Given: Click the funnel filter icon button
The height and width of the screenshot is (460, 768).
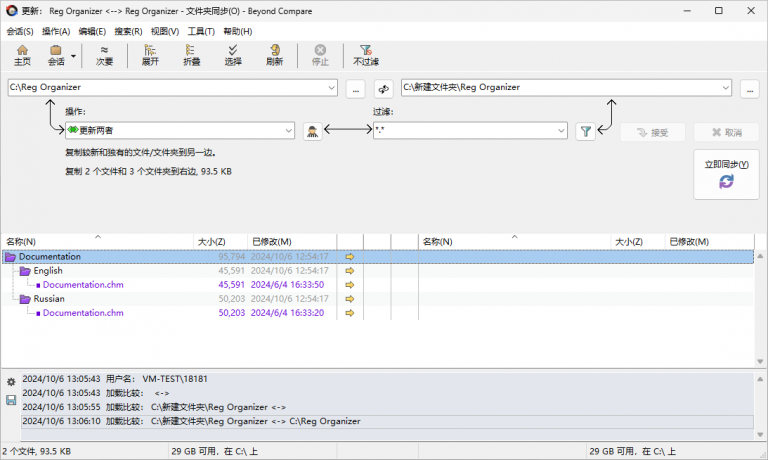Looking at the screenshot, I should pos(585,131).
